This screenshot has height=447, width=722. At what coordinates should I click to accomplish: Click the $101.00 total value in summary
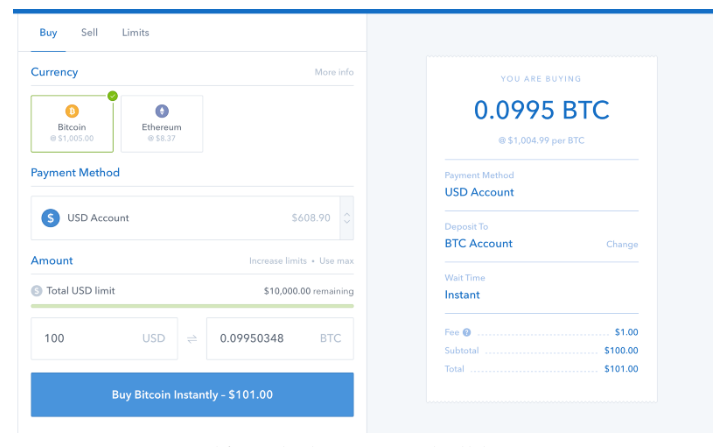(x=621, y=369)
